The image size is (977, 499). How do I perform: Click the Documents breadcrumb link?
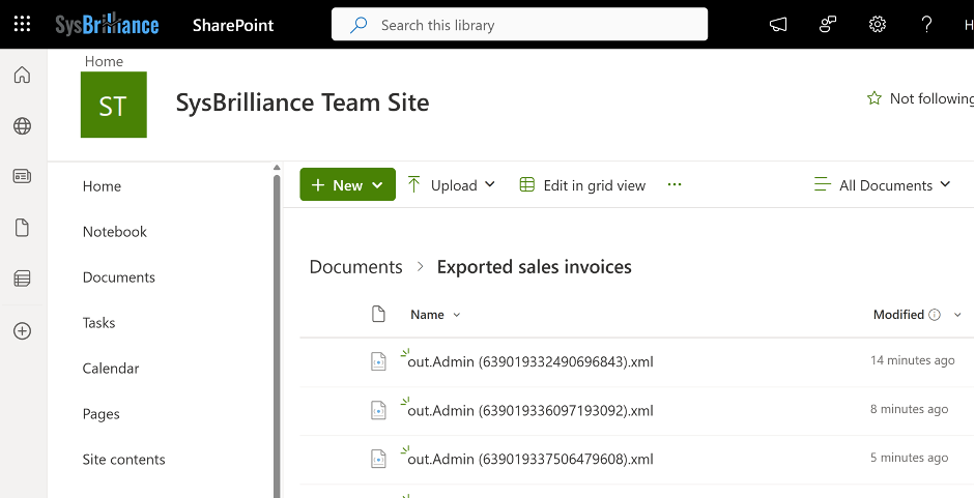356,267
